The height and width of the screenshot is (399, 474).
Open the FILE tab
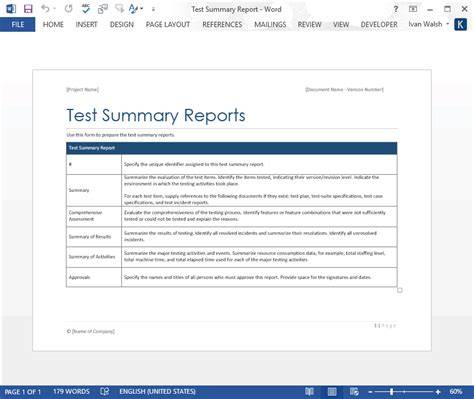point(18,24)
